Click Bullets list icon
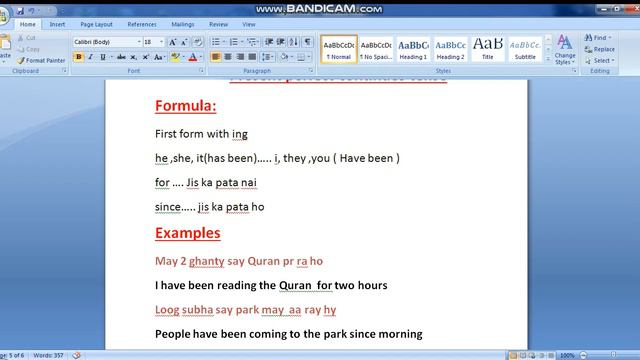640x360 pixels. 216,42
